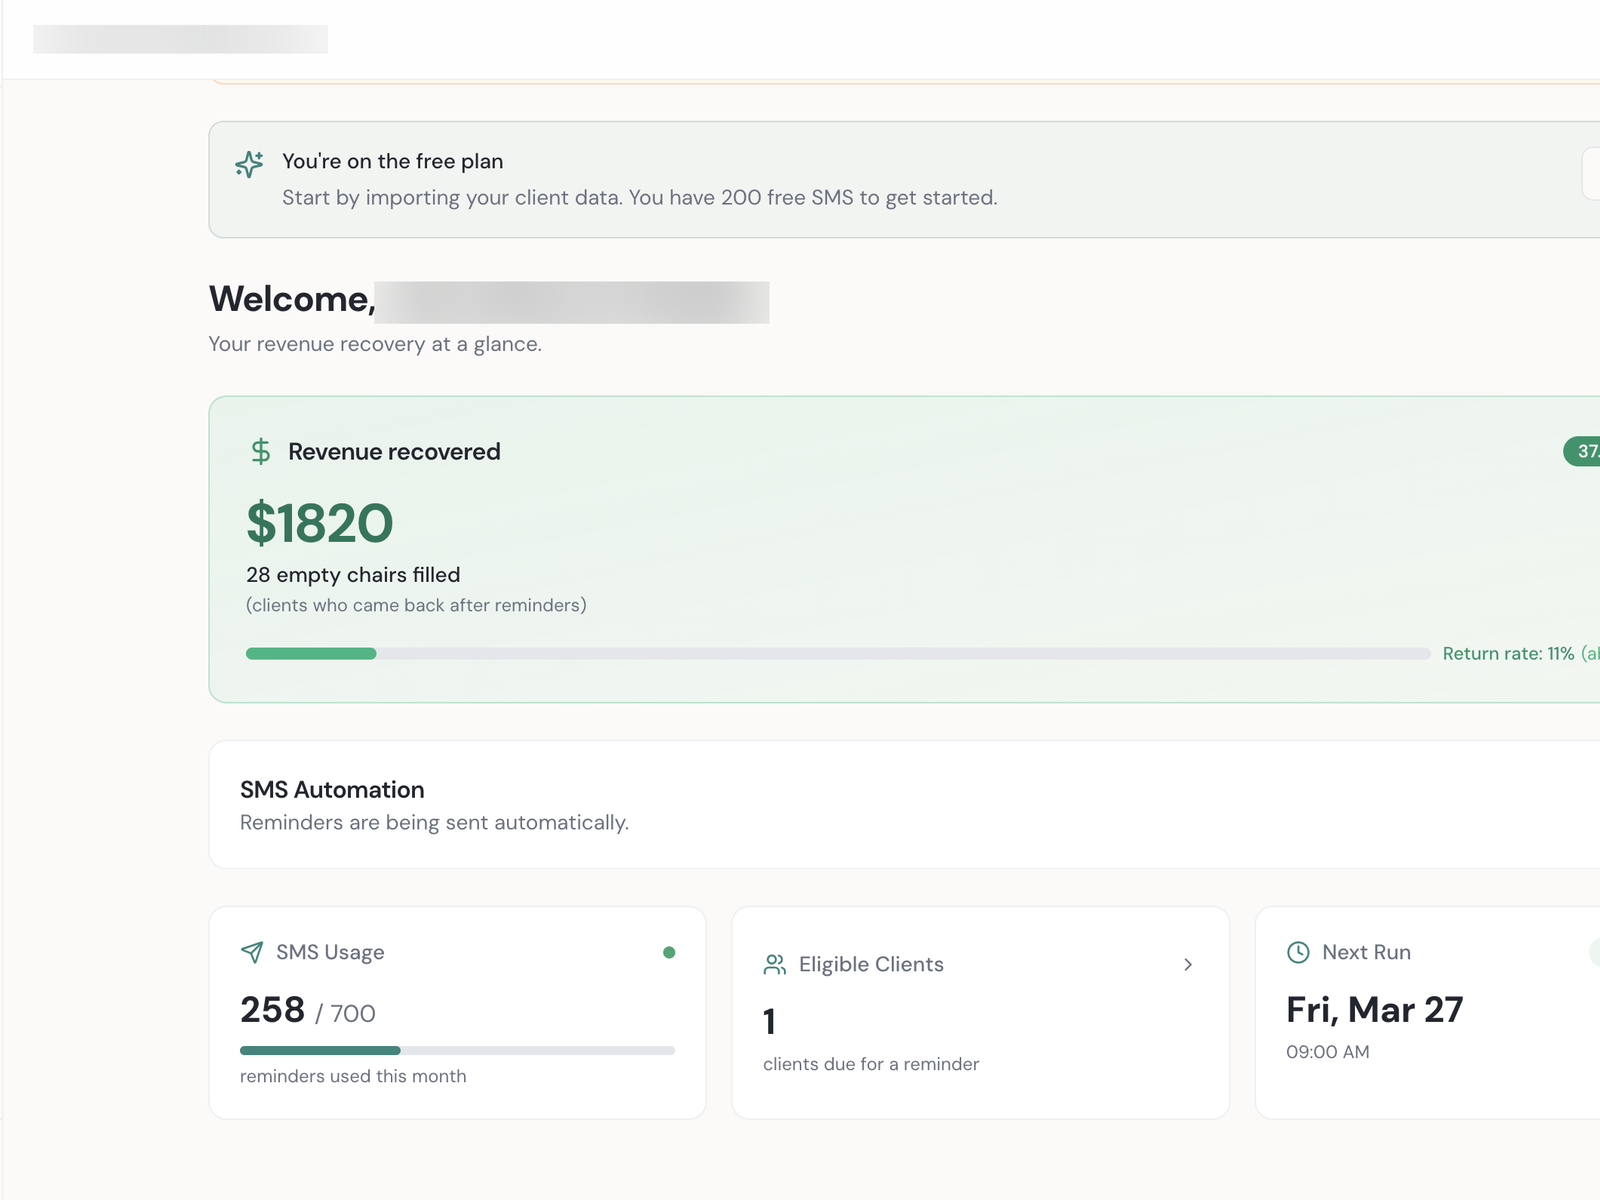Click the clients due for a reminder link

pos(870,1064)
